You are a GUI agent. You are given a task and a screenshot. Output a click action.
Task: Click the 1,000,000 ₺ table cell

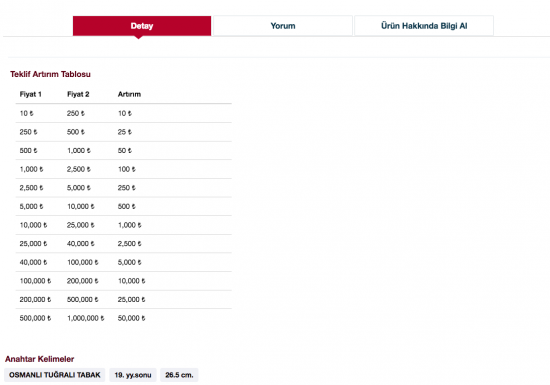[x=86, y=318]
